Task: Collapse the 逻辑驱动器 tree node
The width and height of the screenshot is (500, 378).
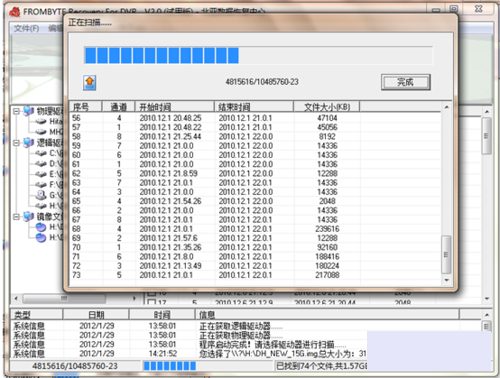Action: [x=16, y=143]
